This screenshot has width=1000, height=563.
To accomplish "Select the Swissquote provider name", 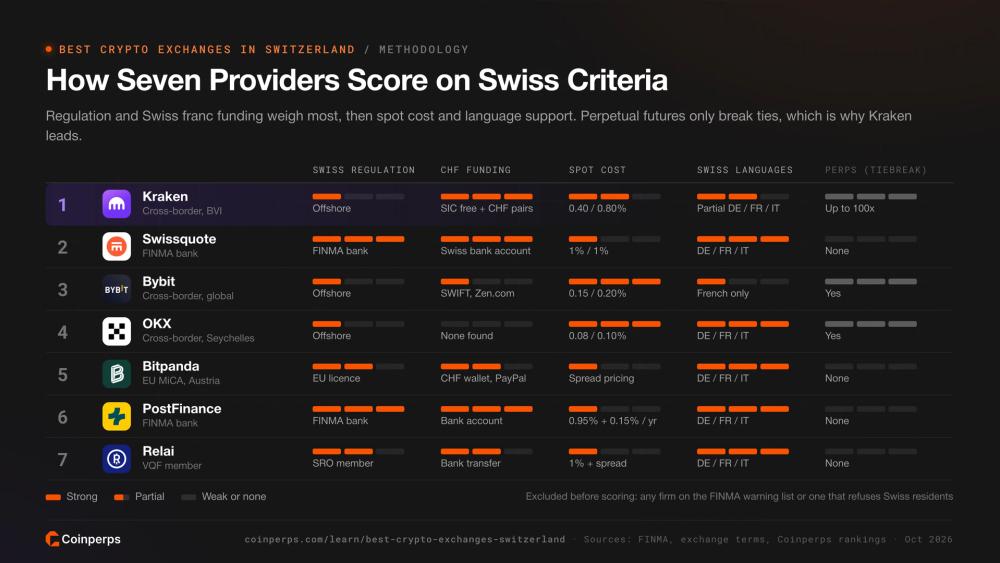I will (179, 239).
